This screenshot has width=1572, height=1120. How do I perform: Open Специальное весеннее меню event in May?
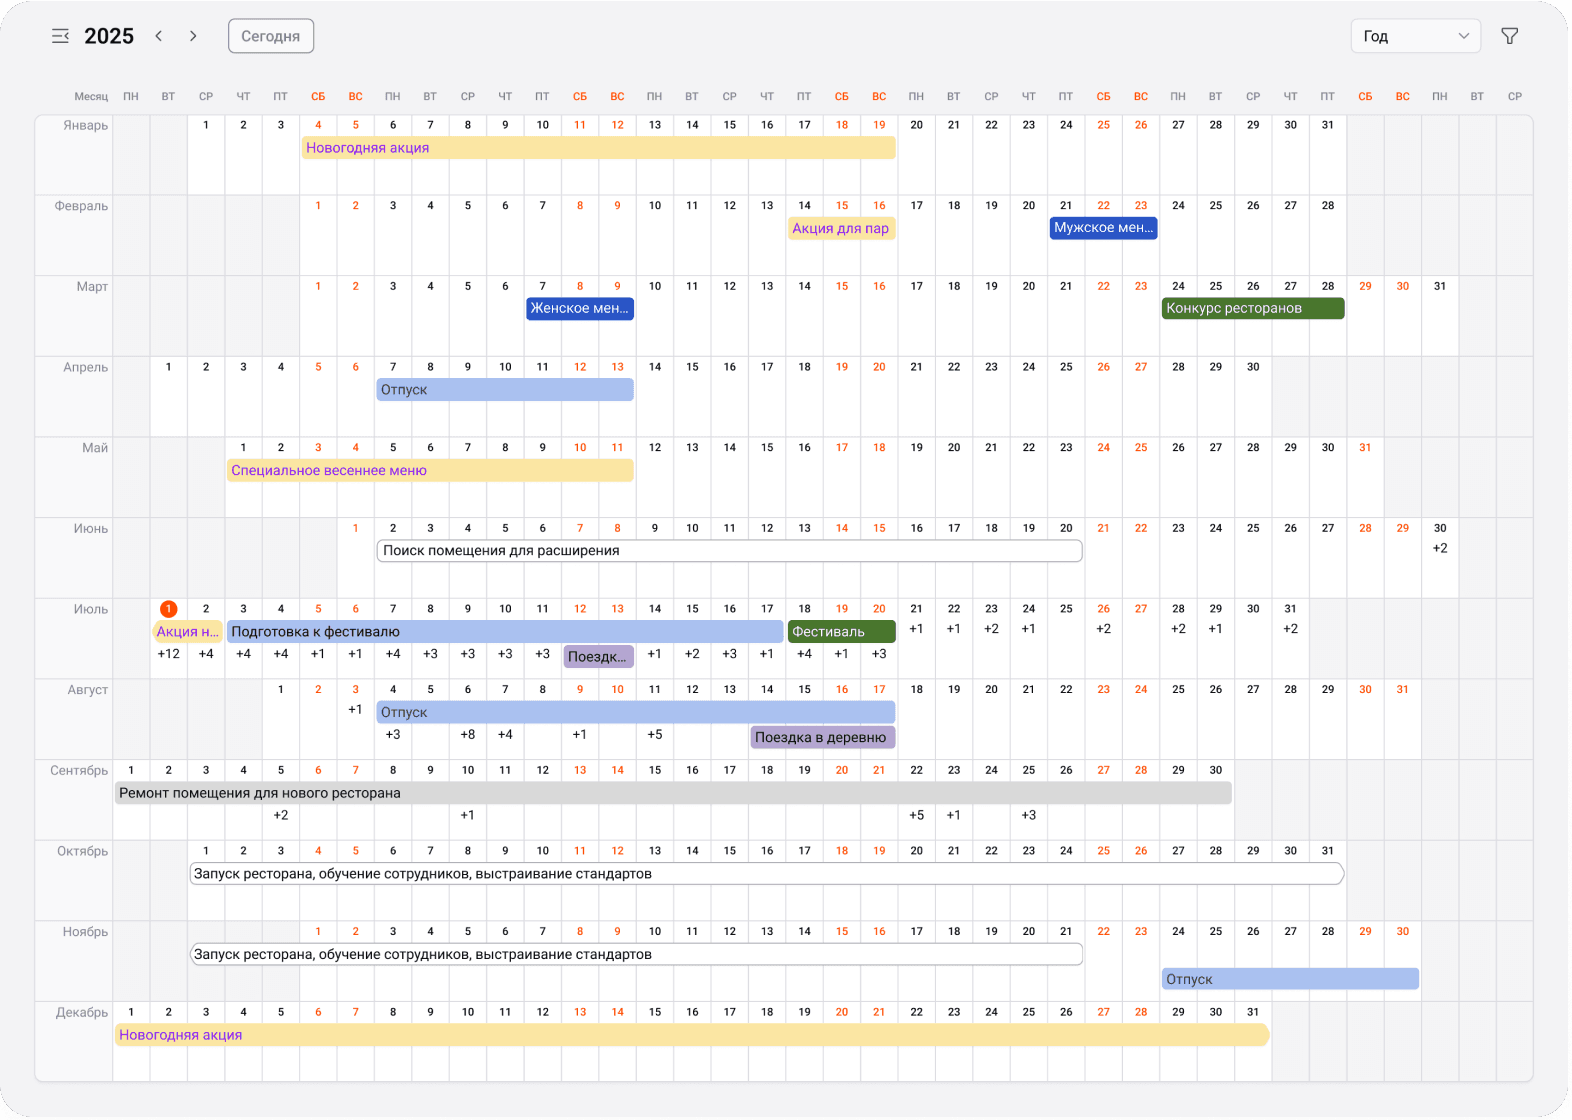coord(430,470)
